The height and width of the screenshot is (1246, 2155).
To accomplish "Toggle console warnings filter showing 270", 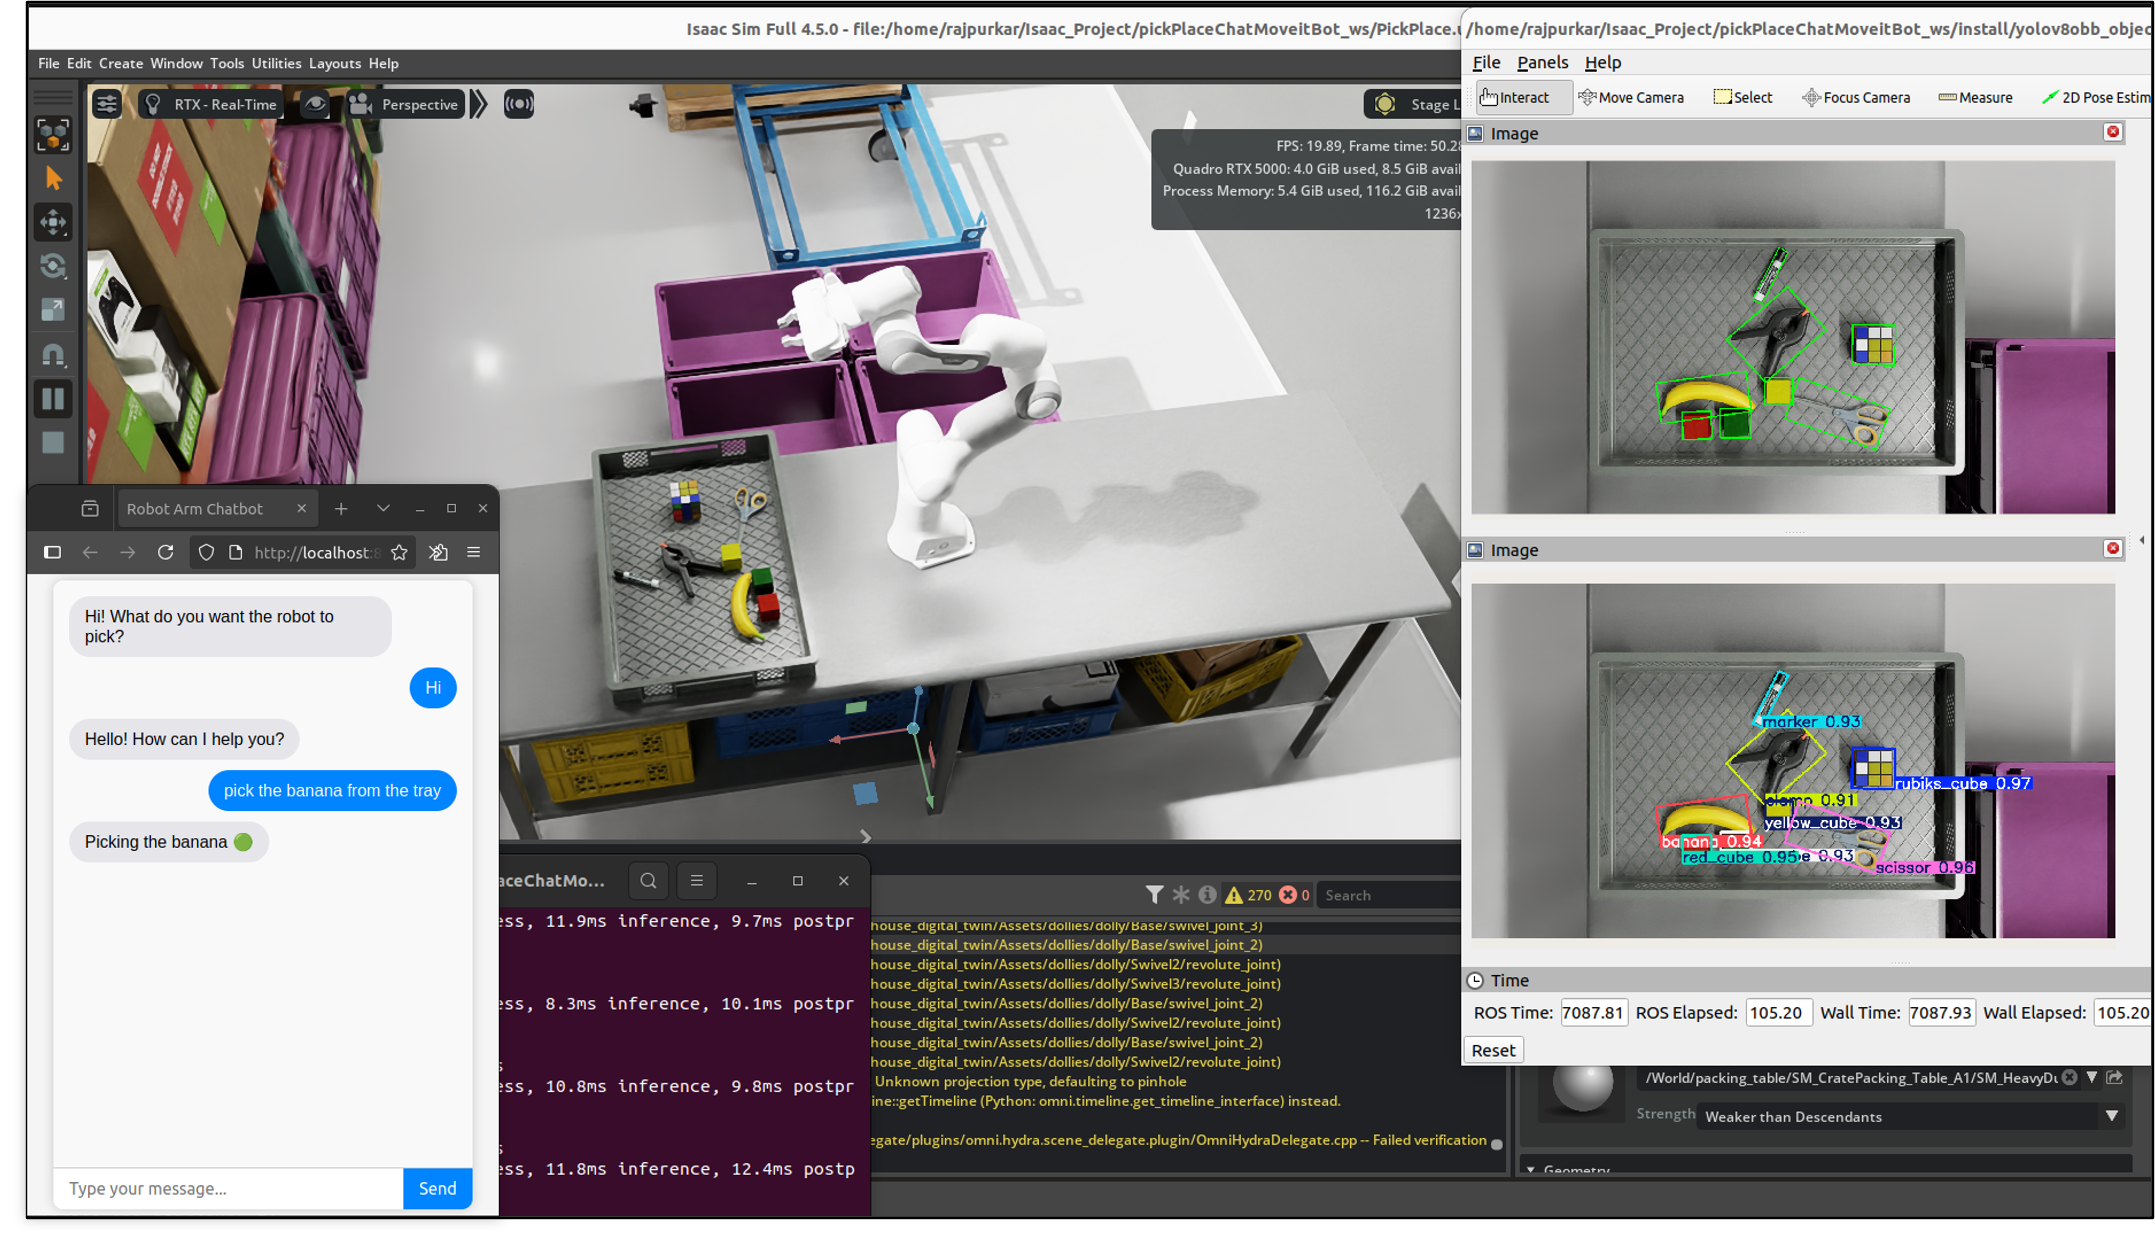I will click(x=1249, y=895).
